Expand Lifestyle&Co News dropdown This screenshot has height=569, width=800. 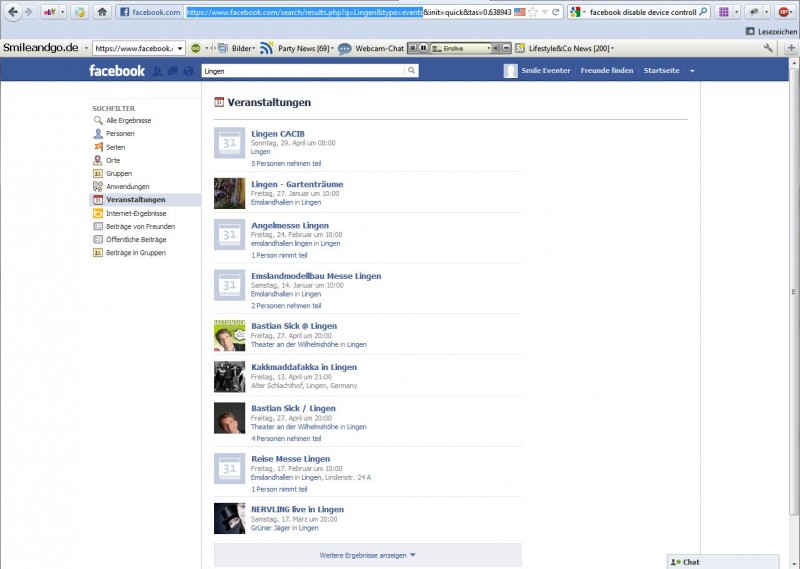(612, 48)
